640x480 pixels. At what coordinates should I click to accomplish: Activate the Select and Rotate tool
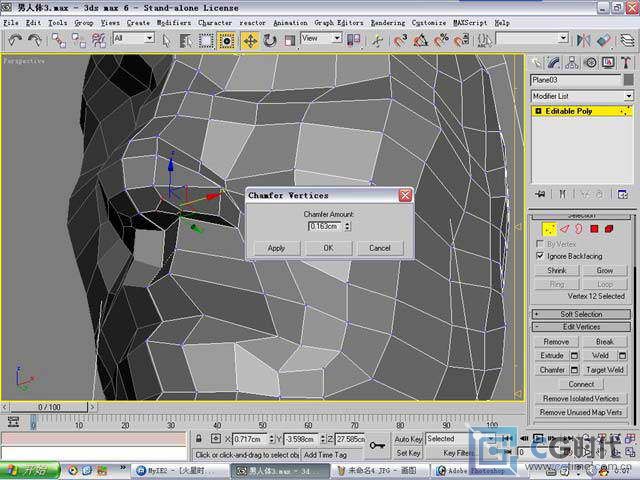click(270, 40)
